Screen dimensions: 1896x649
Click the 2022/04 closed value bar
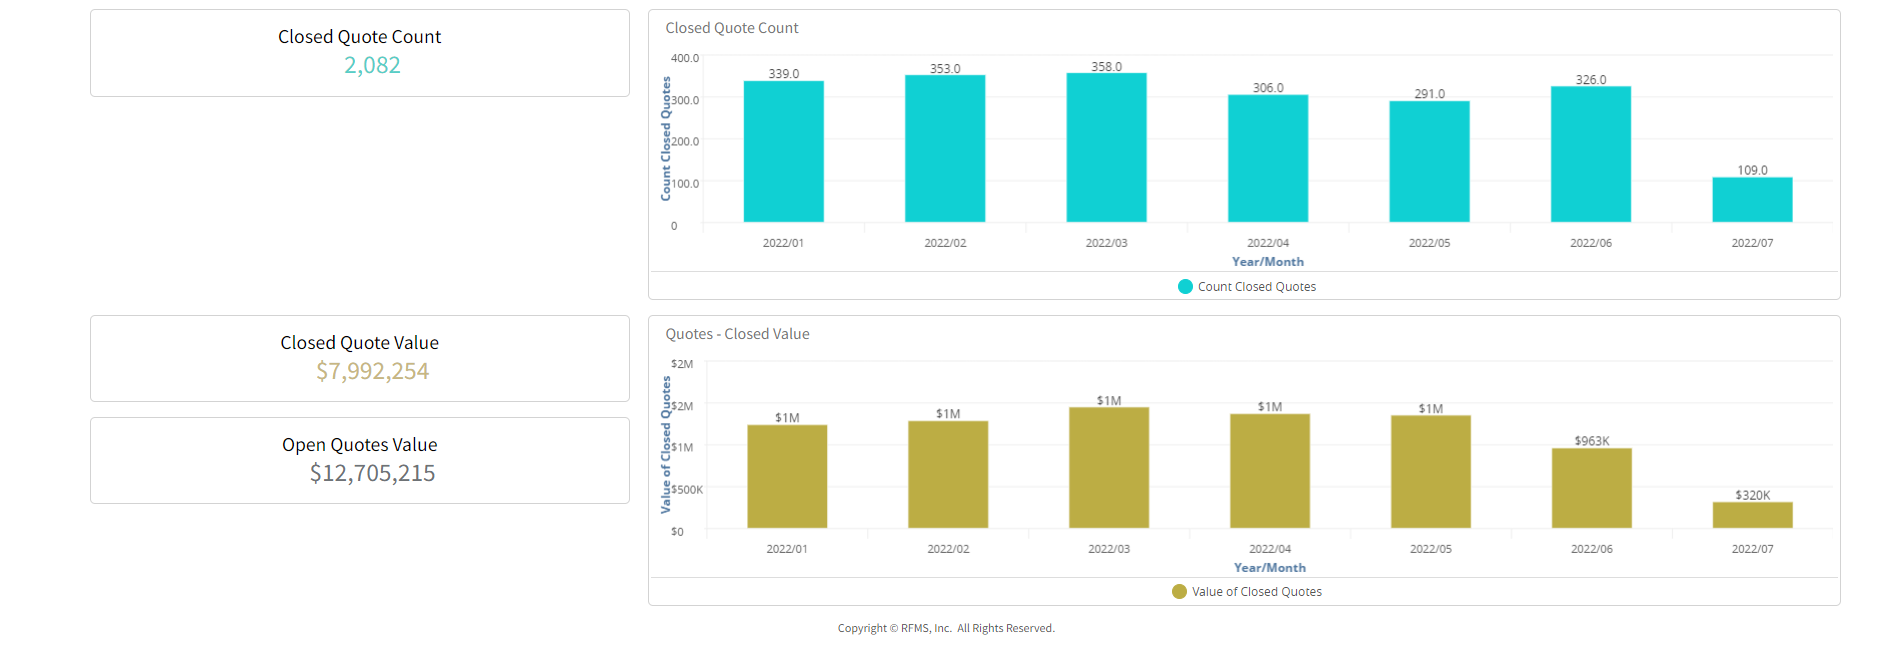(x=1270, y=471)
